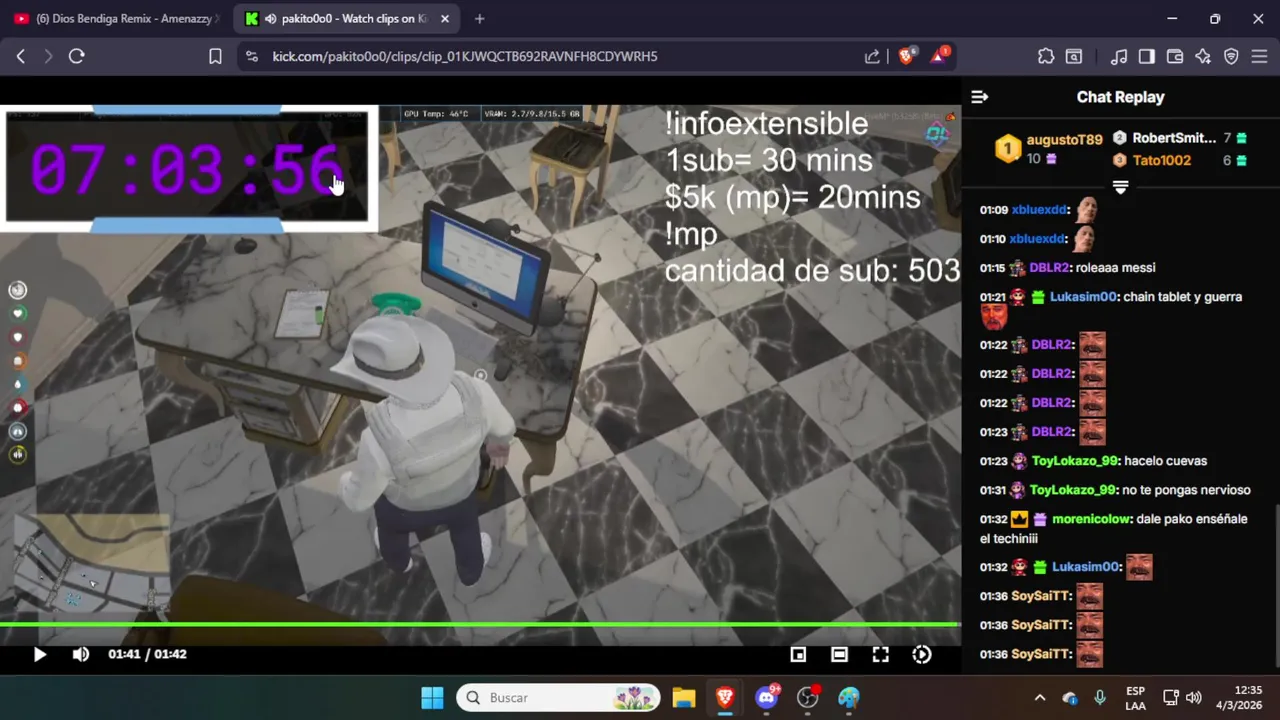1280x720 pixels.
Task: Mute the video with the volume icon
Action: pyautogui.click(x=81, y=654)
